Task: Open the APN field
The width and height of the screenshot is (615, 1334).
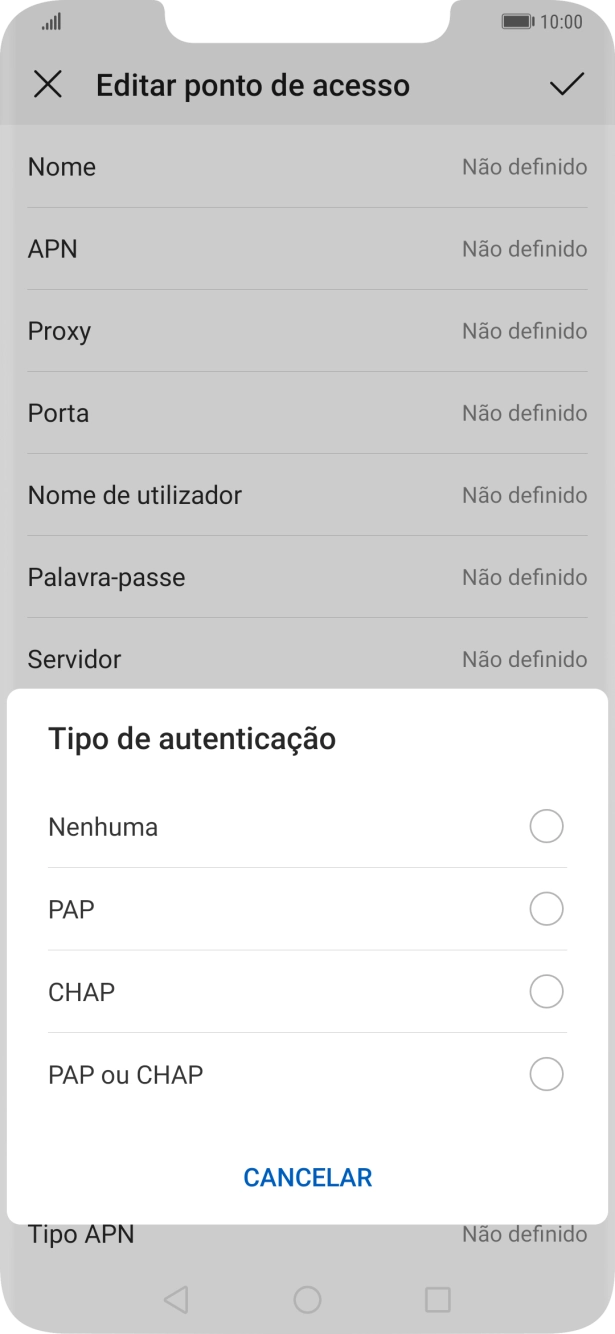Action: pos(307,249)
